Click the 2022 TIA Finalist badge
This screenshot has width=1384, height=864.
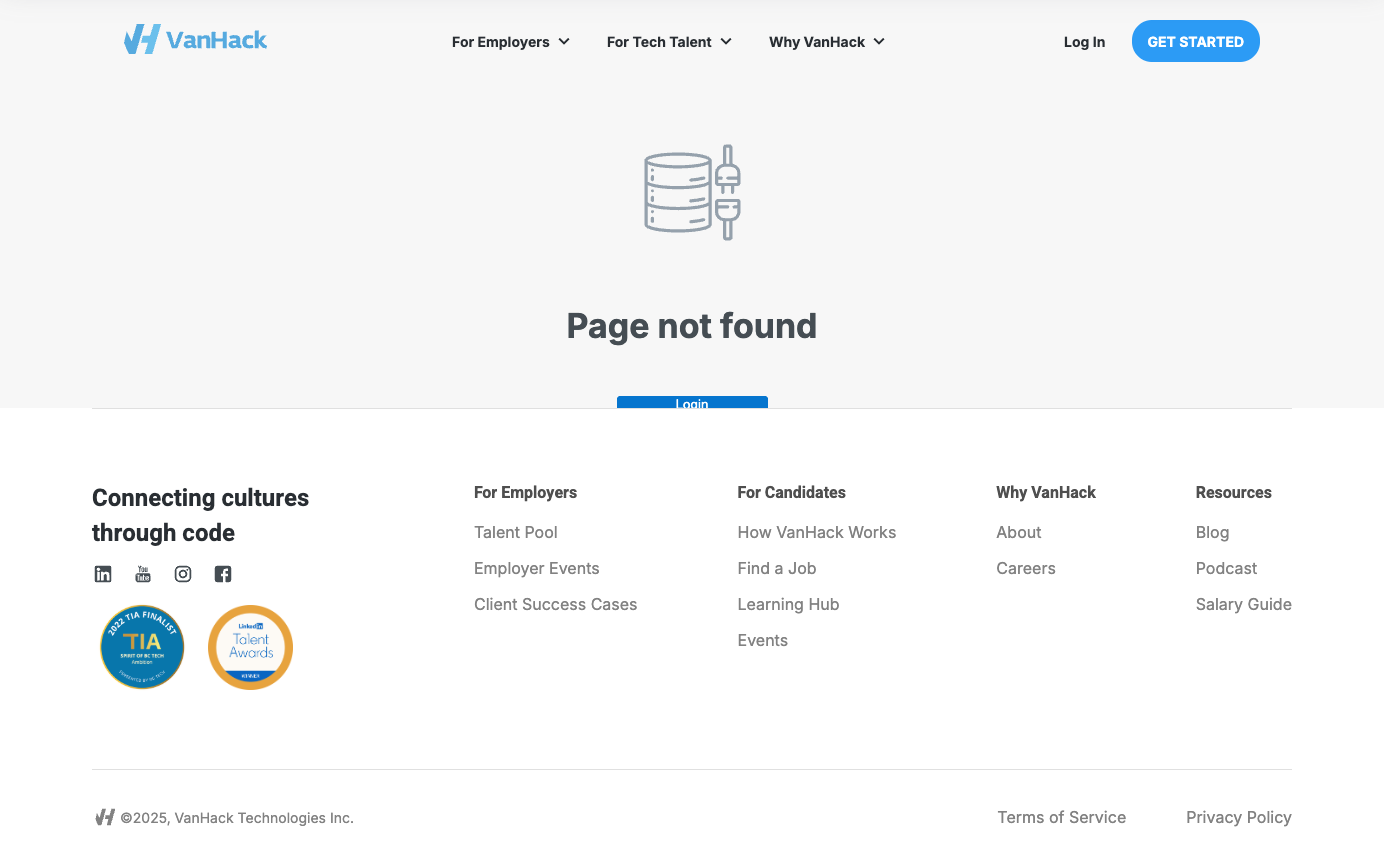(x=142, y=647)
